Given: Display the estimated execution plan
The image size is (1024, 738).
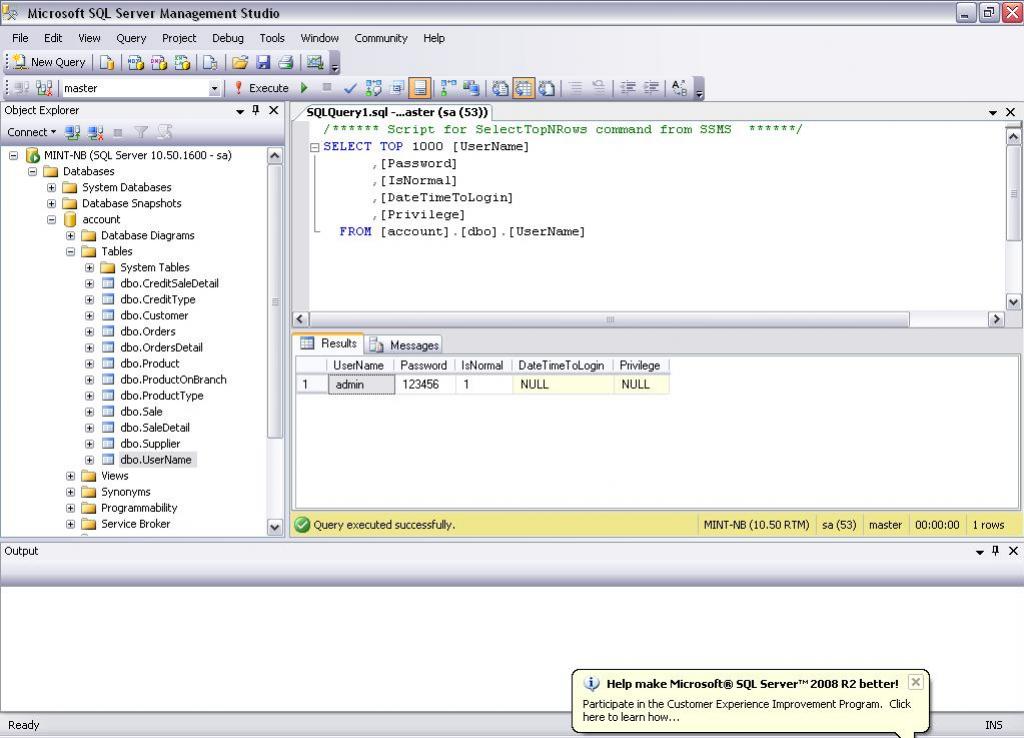Looking at the screenshot, I should [374, 88].
